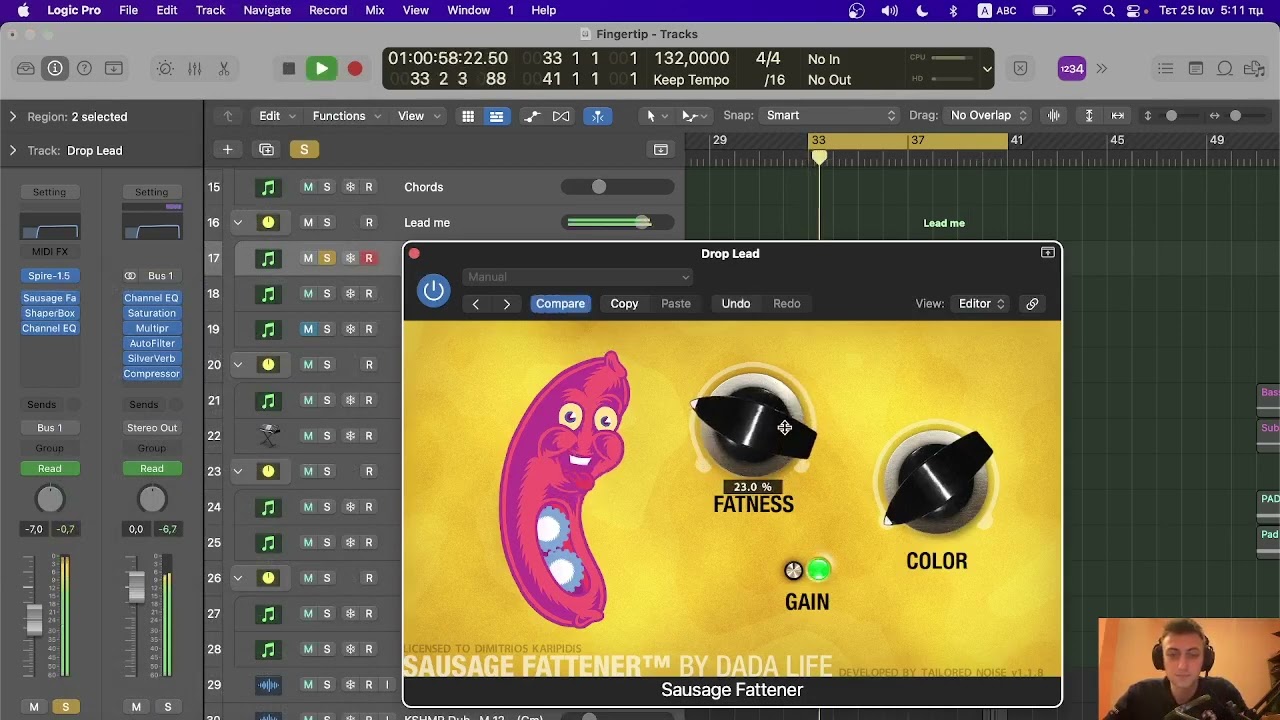Open the Drag No Overlap dropdown
The height and width of the screenshot is (720, 1280).
[988, 116]
